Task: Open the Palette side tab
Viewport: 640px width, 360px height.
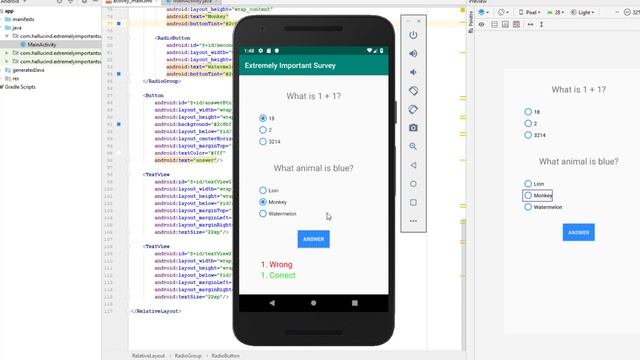Action: click(x=471, y=22)
